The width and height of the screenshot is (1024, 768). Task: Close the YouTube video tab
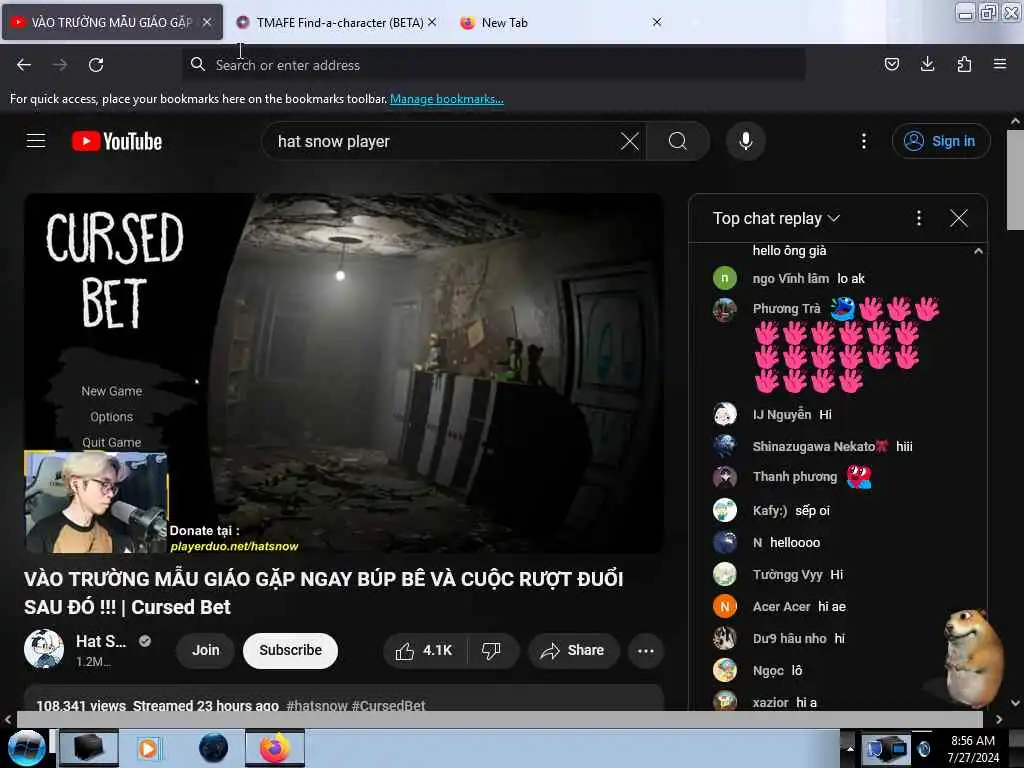pos(207,22)
